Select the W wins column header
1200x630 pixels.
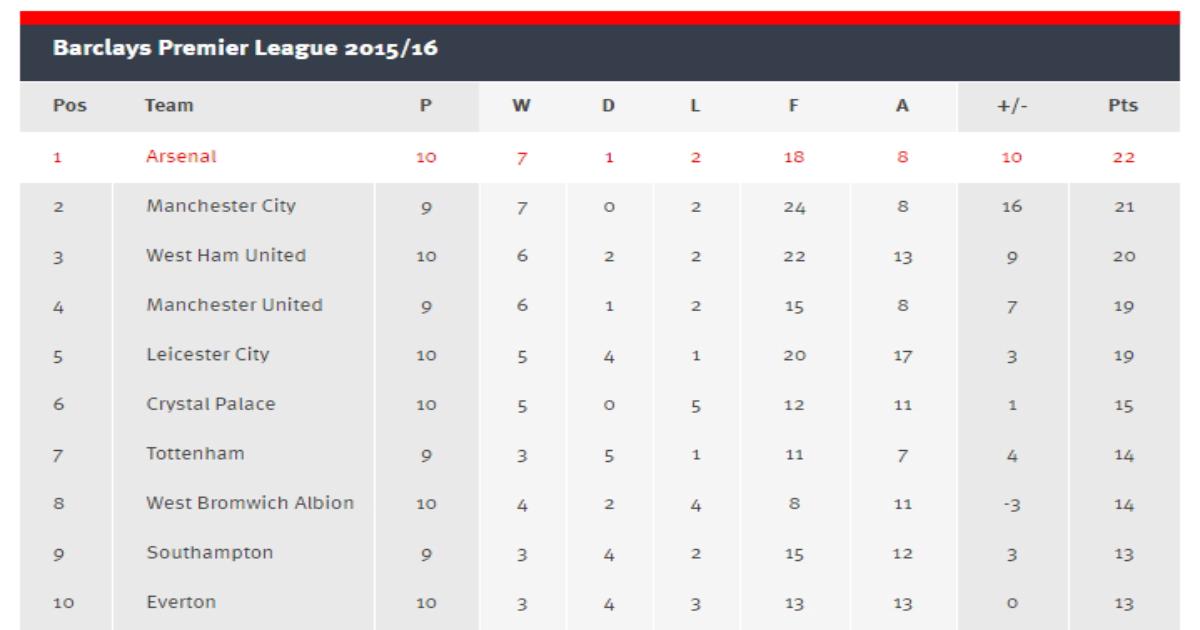(x=520, y=105)
